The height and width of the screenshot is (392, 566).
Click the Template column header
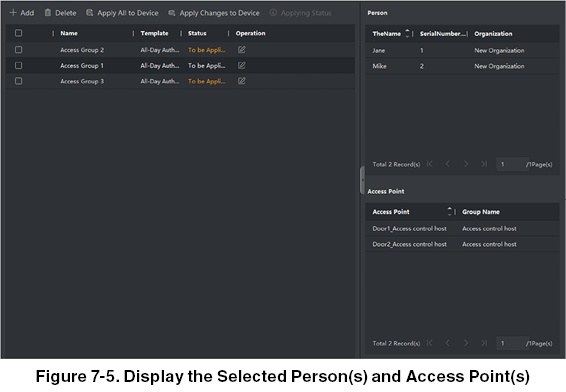click(154, 33)
